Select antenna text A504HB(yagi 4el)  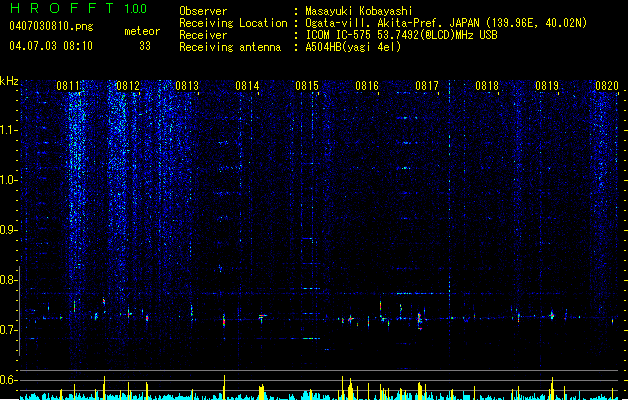353,47
